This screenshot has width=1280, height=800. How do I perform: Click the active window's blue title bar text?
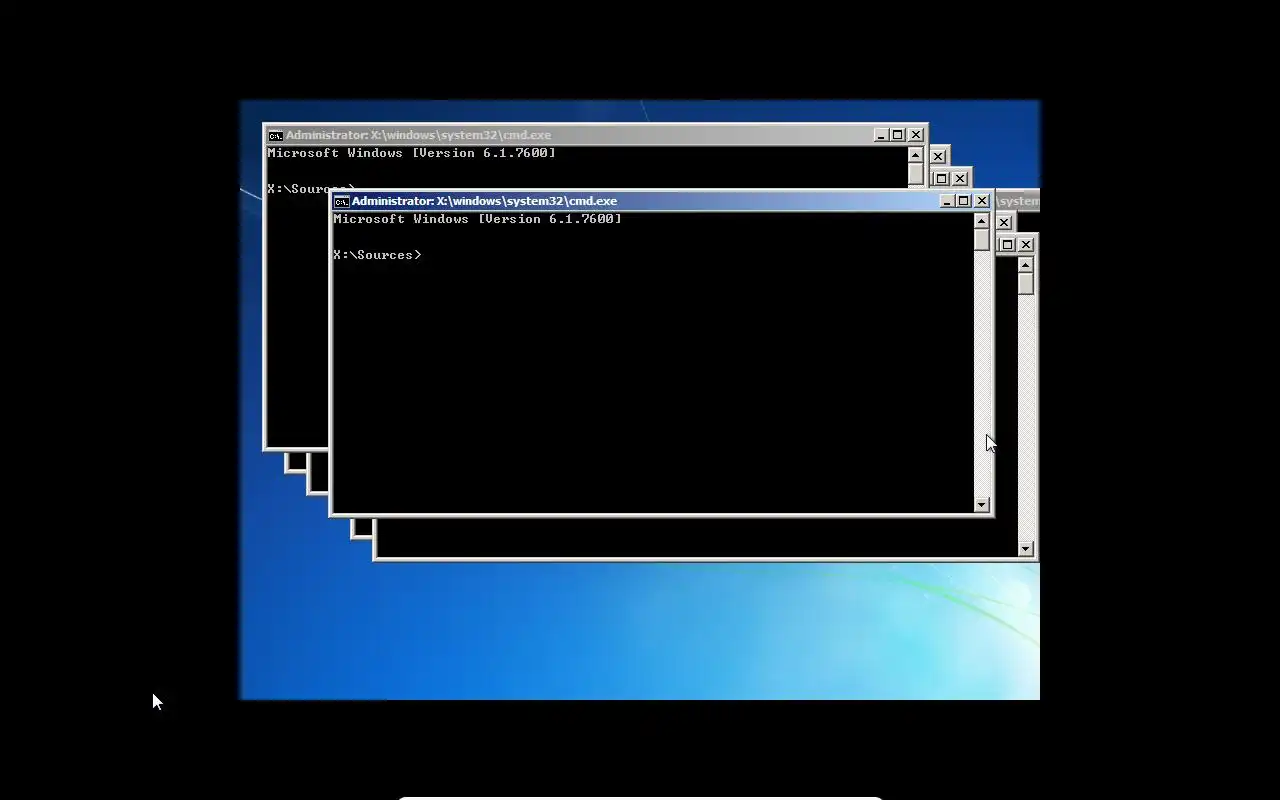coord(484,201)
